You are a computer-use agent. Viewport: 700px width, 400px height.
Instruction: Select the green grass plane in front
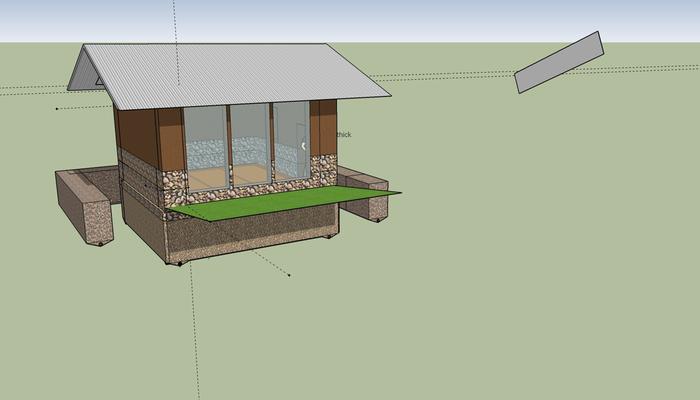point(280,202)
